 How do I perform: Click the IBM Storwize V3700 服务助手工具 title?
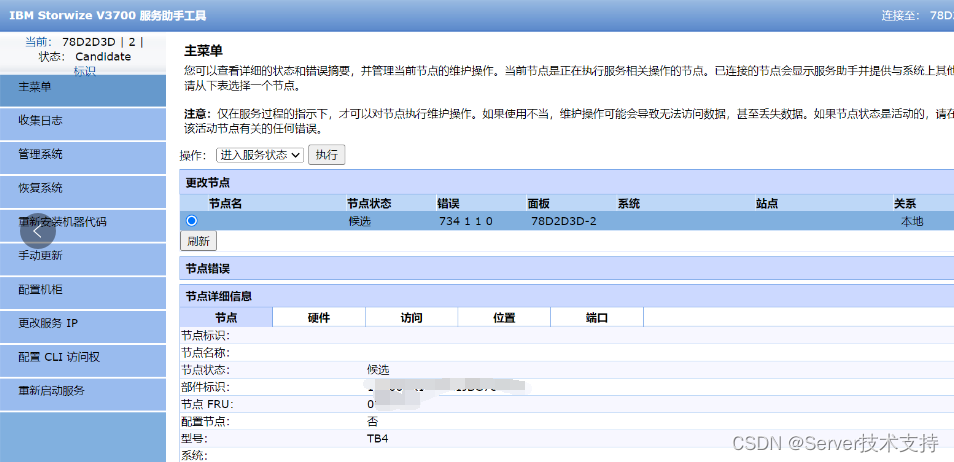pos(108,16)
